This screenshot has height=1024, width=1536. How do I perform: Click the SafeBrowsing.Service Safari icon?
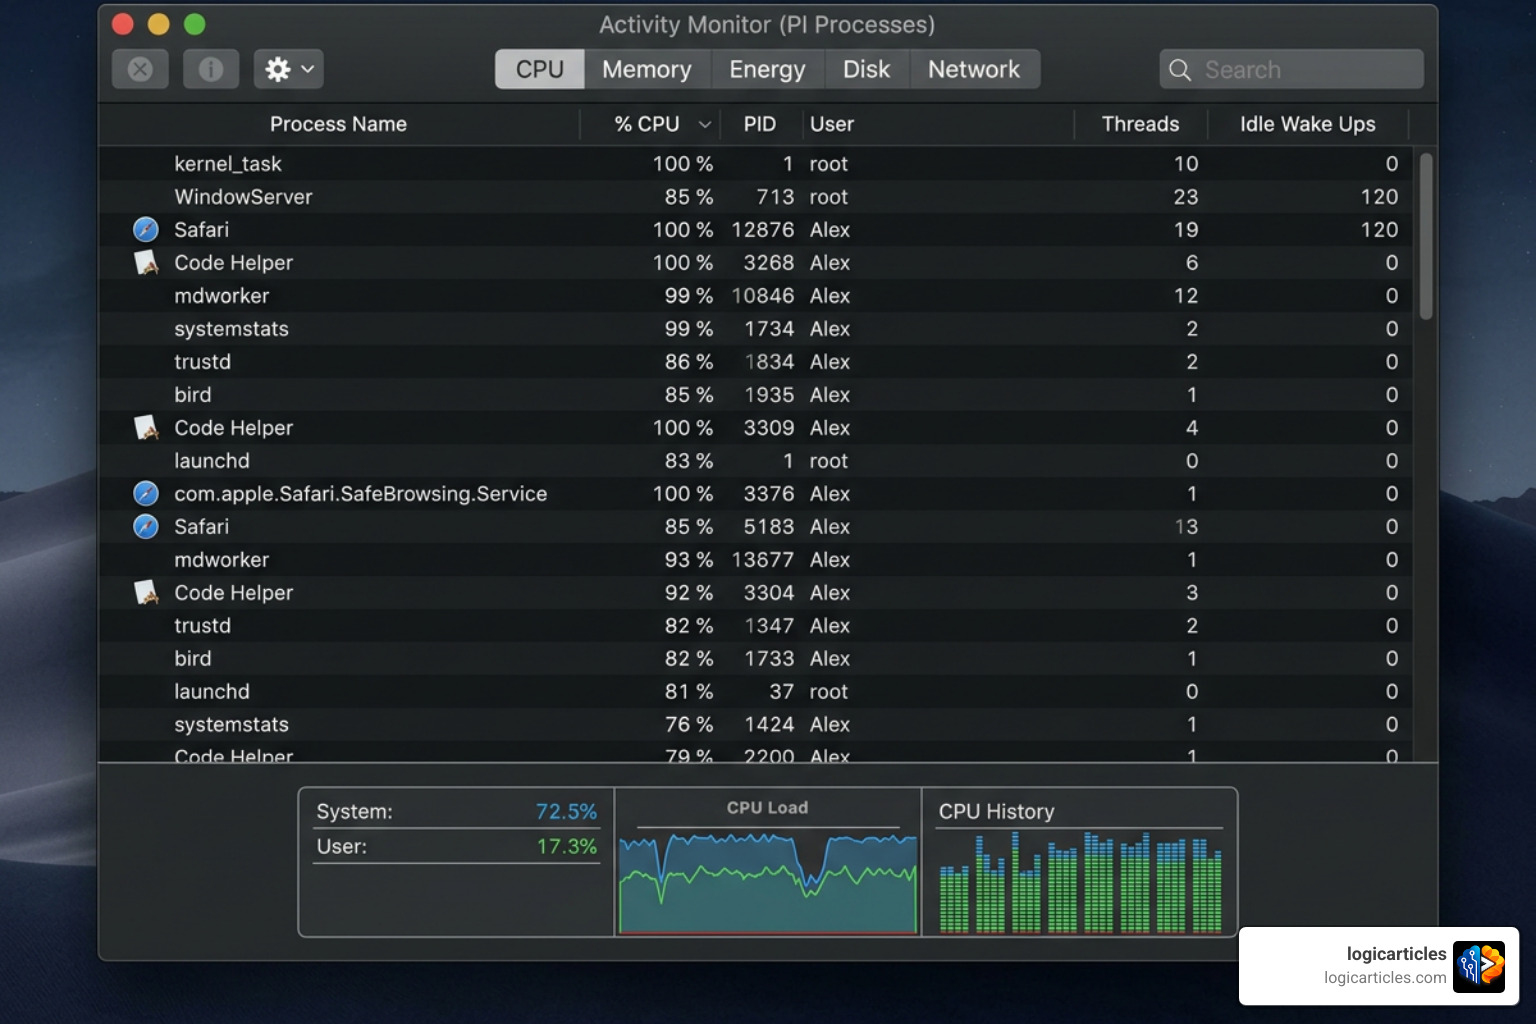coord(146,494)
